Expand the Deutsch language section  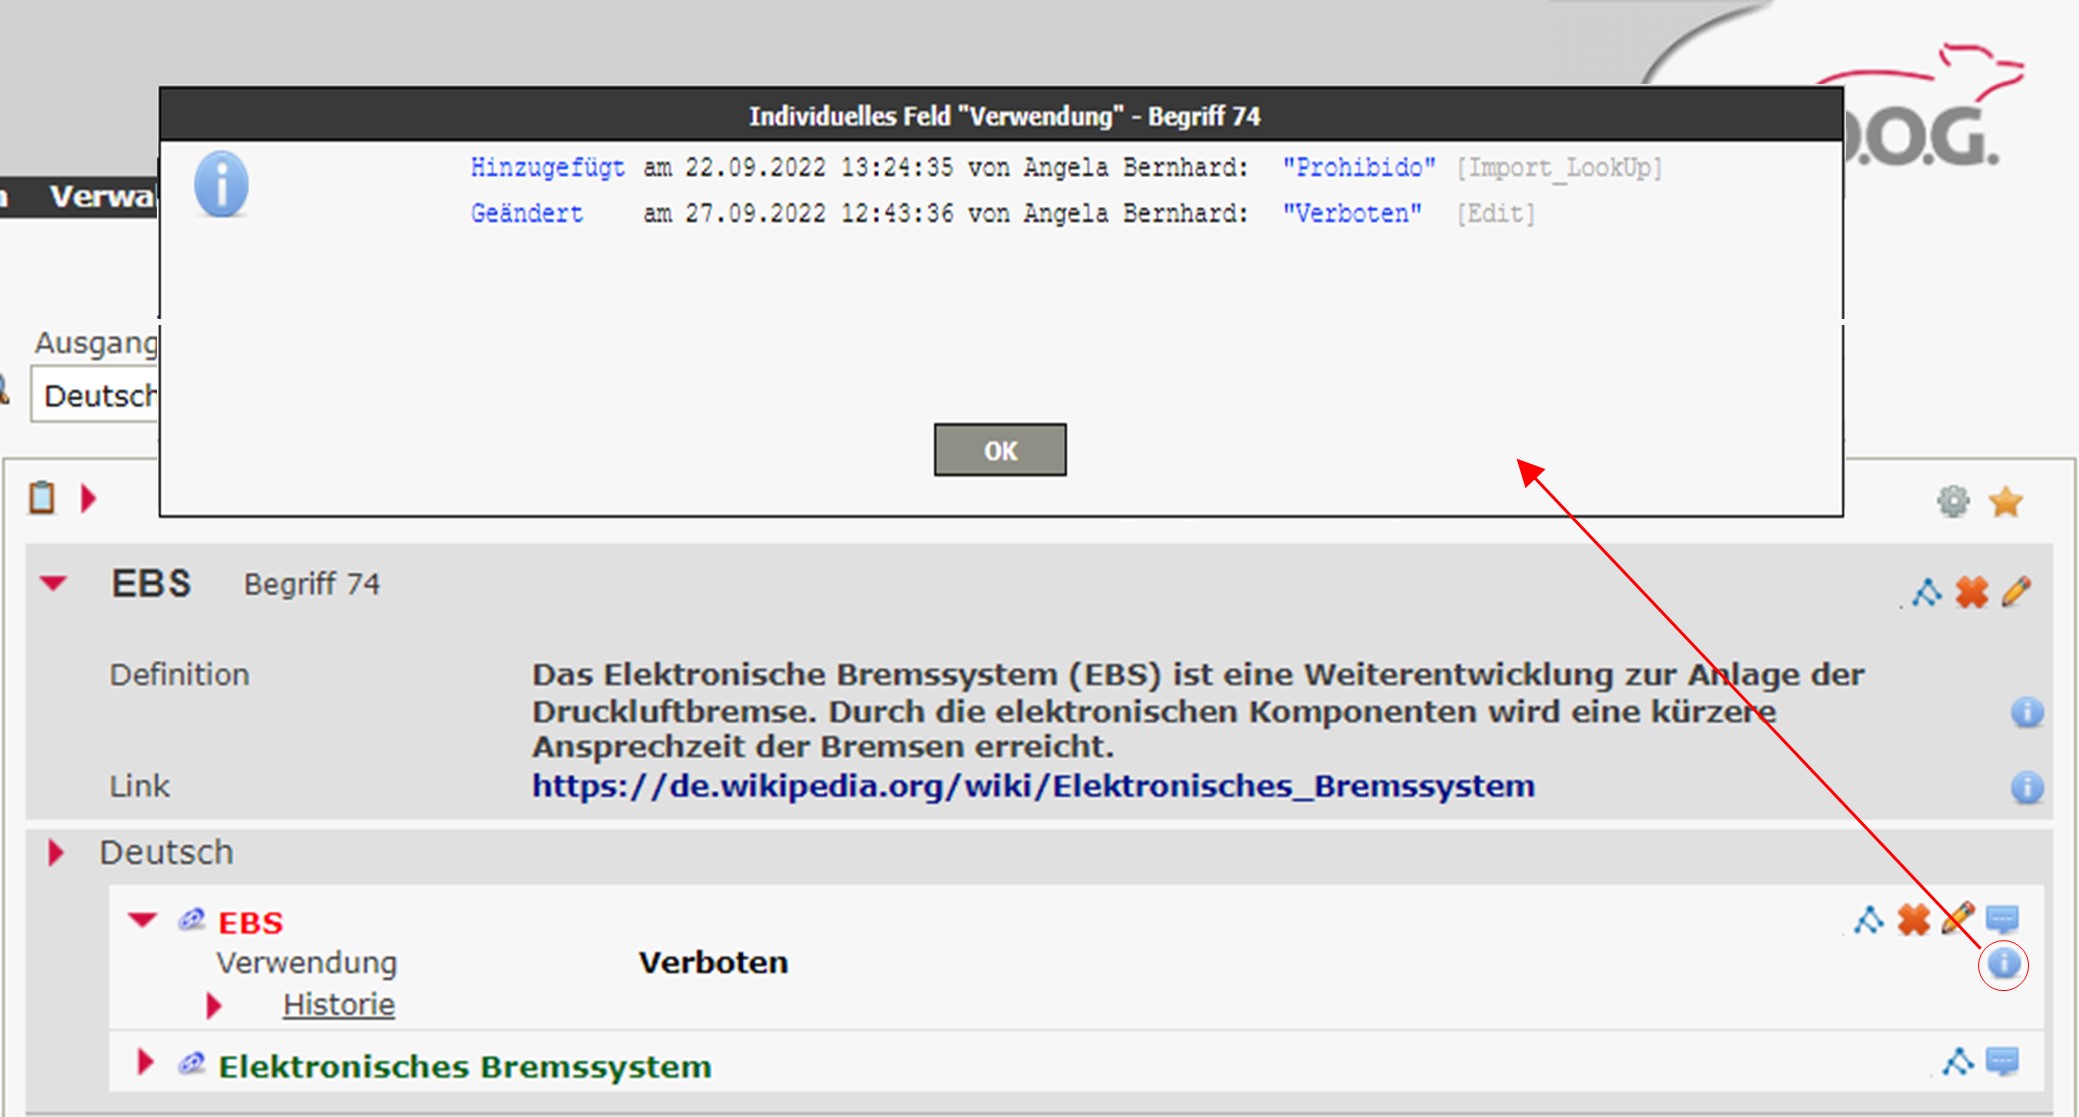click(x=56, y=852)
